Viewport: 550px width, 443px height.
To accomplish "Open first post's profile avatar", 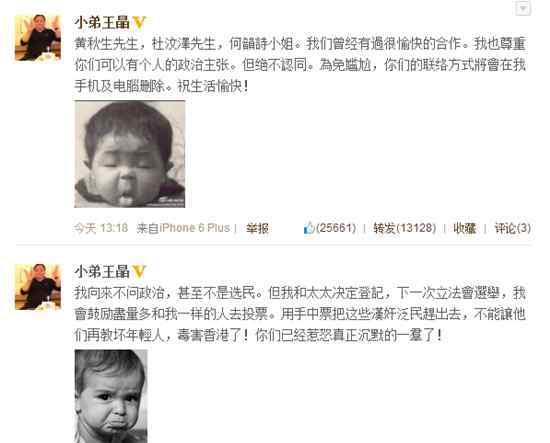I will pos(38,38).
